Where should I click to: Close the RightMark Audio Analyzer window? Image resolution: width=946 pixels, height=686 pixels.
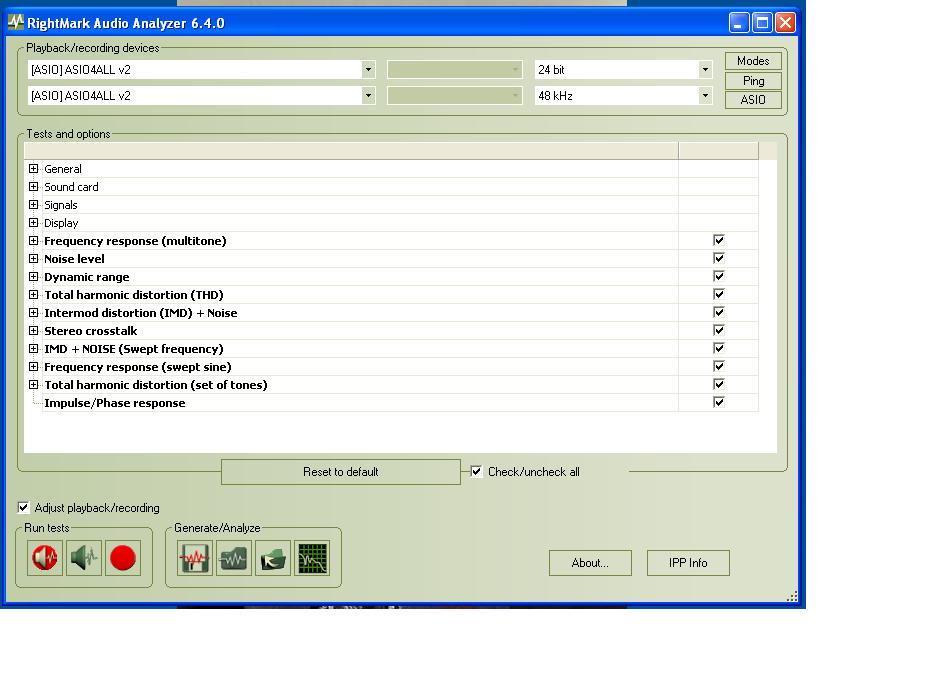pyautogui.click(x=785, y=23)
